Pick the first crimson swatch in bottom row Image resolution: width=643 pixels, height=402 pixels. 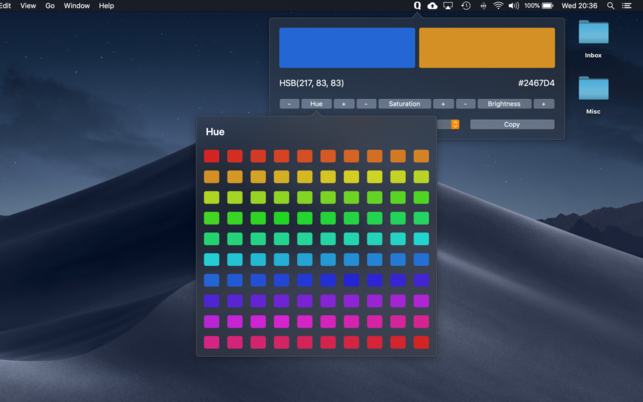(212, 343)
